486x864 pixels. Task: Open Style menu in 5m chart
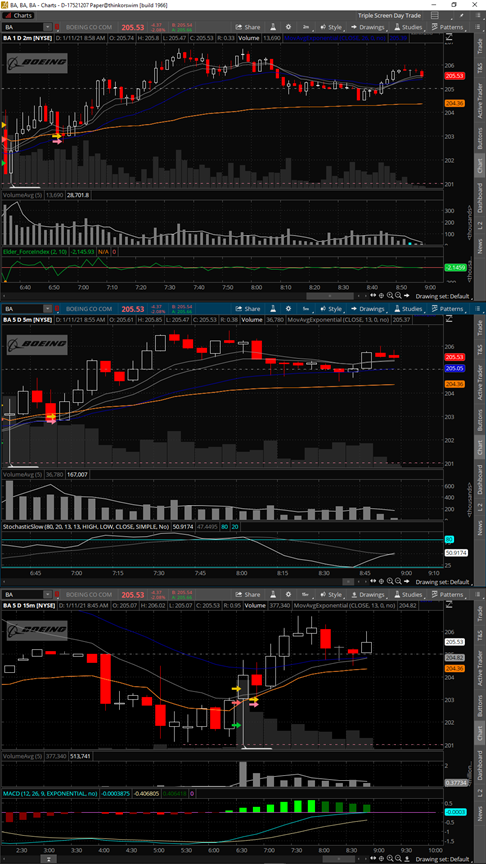point(331,309)
